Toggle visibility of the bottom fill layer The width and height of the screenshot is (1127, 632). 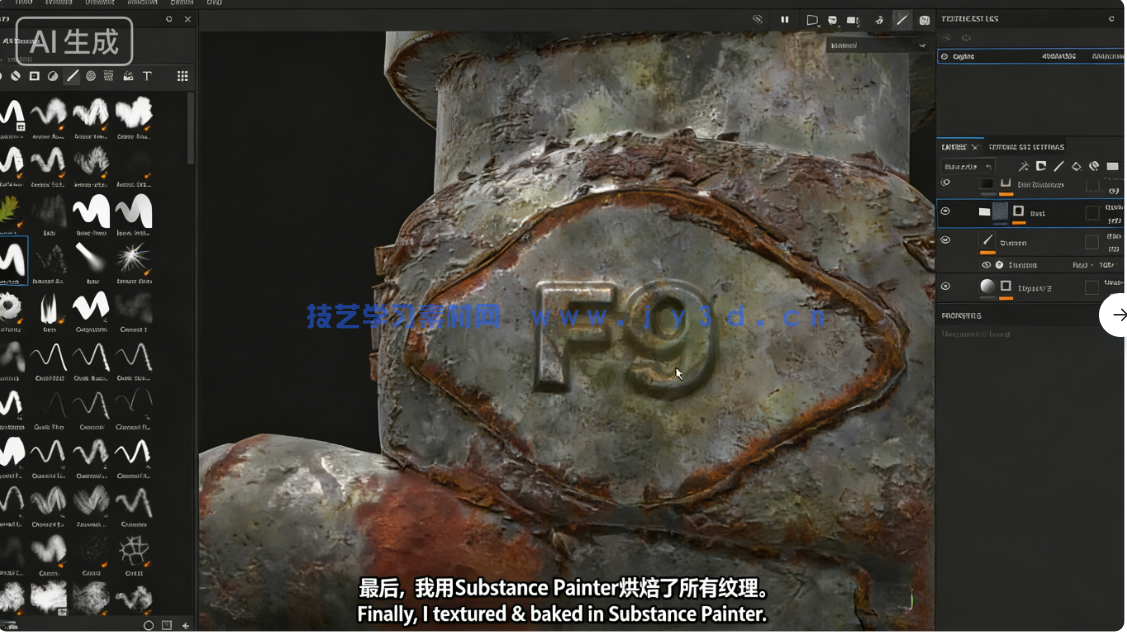click(945, 285)
